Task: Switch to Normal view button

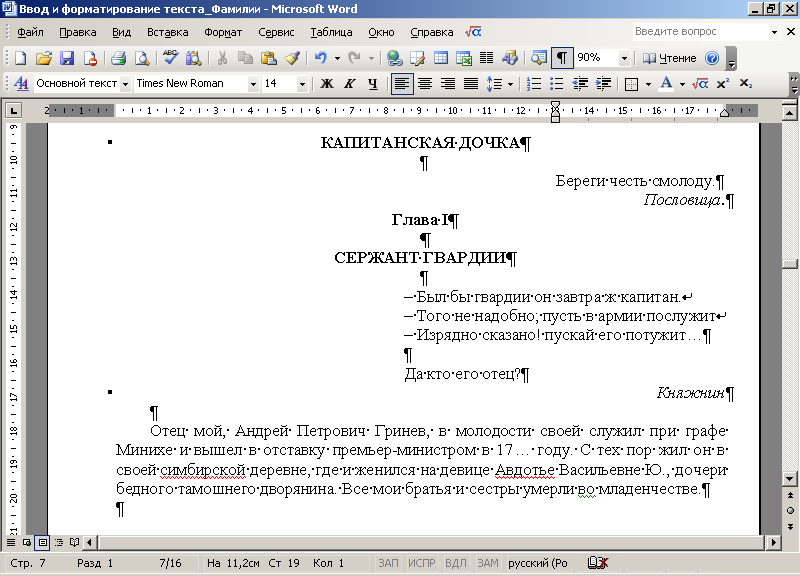Action: [11, 542]
